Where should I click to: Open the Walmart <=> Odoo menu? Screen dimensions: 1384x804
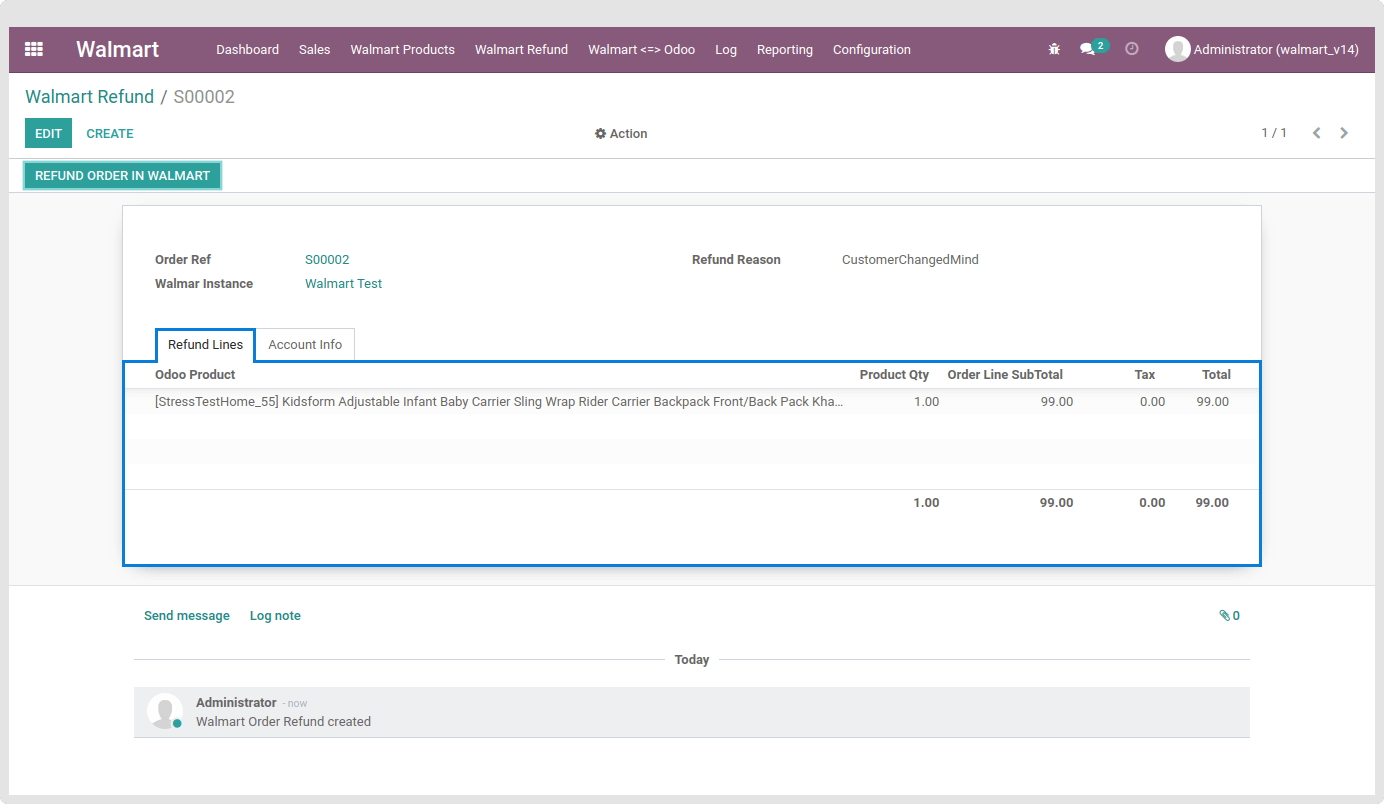point(641,49)
